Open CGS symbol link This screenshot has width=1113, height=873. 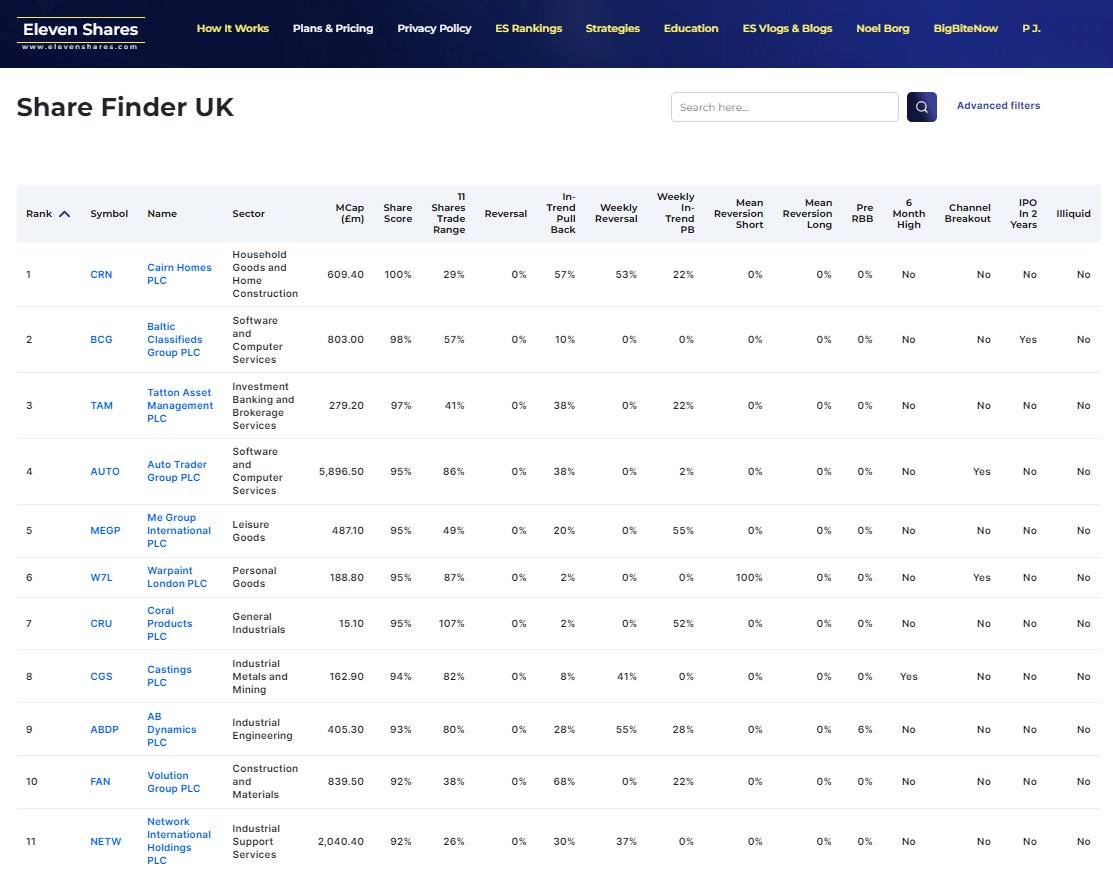pyautogui.click(x=101, y=677)
